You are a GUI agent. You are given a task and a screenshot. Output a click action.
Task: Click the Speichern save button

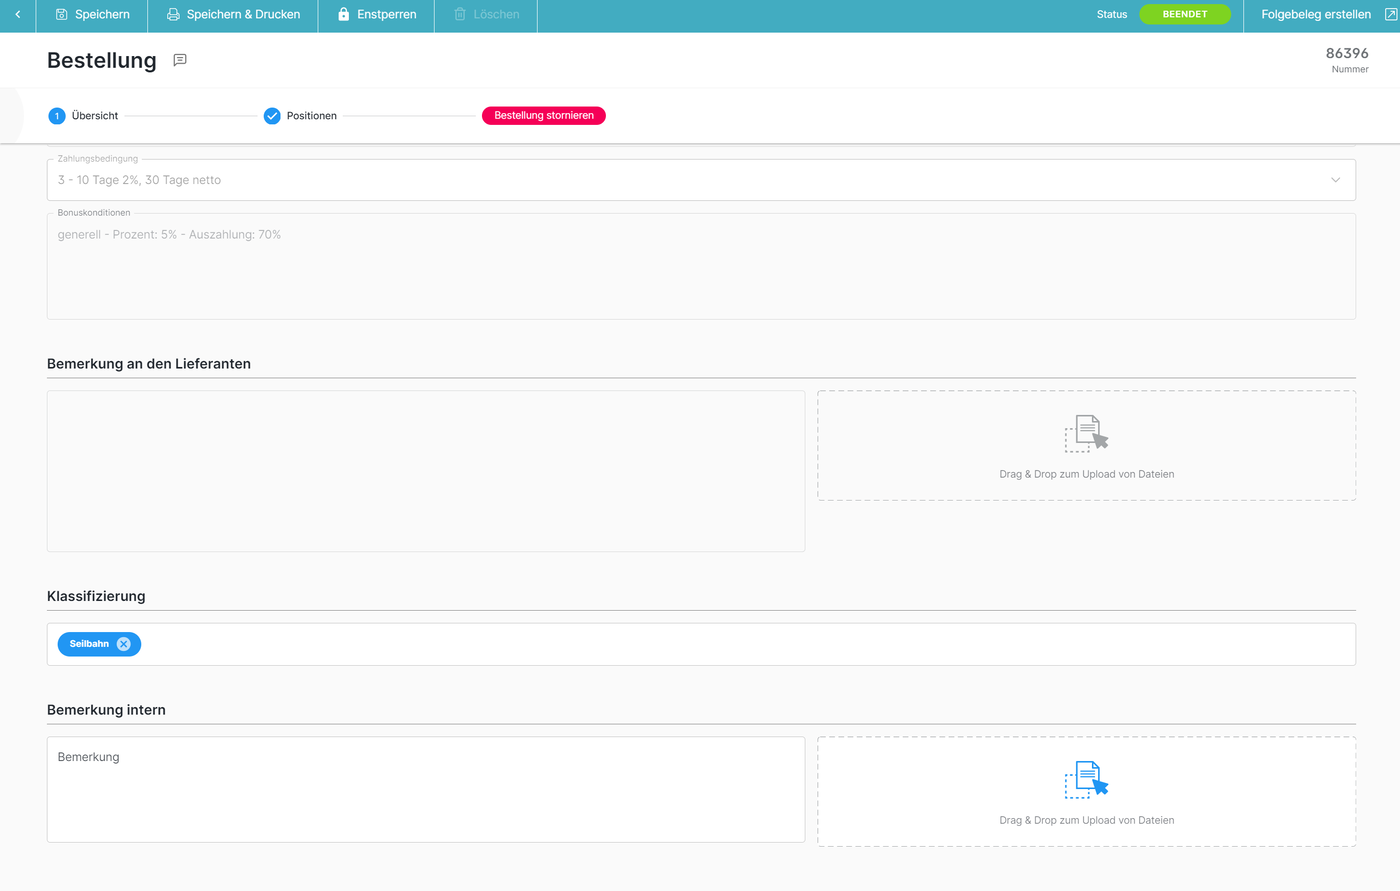click(92, 15)
